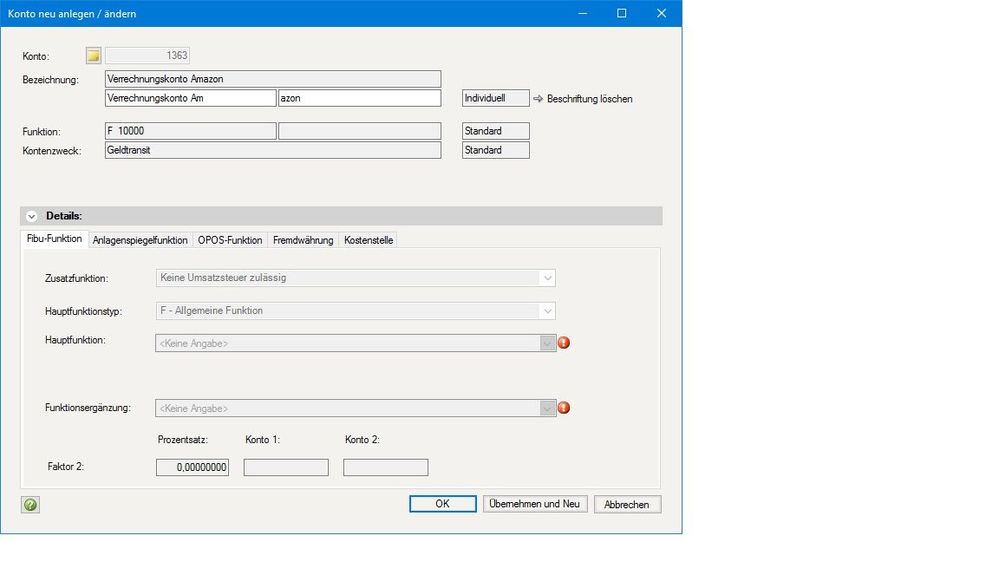Click the Standard button in Kontenzweck row
The width and height of the screenshot is (999, 562).
(496, 150)
